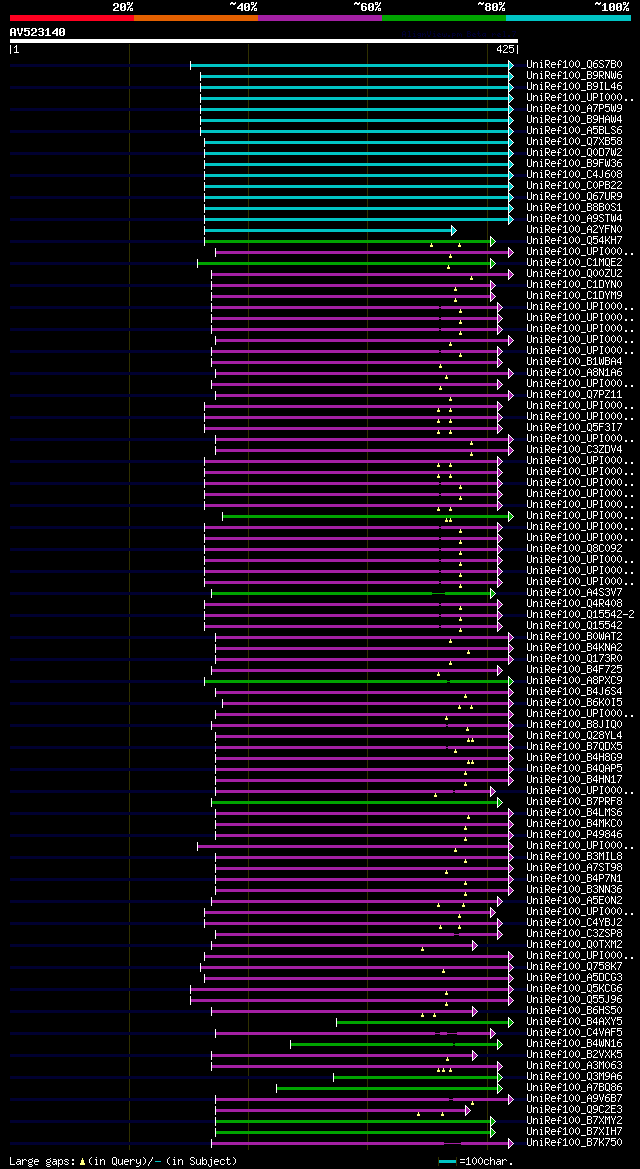The height and width of the screenshot is (1169, 640).
Task: Choose the UniRef100_B1WBA4 hit label
Action: pos(574,362)
